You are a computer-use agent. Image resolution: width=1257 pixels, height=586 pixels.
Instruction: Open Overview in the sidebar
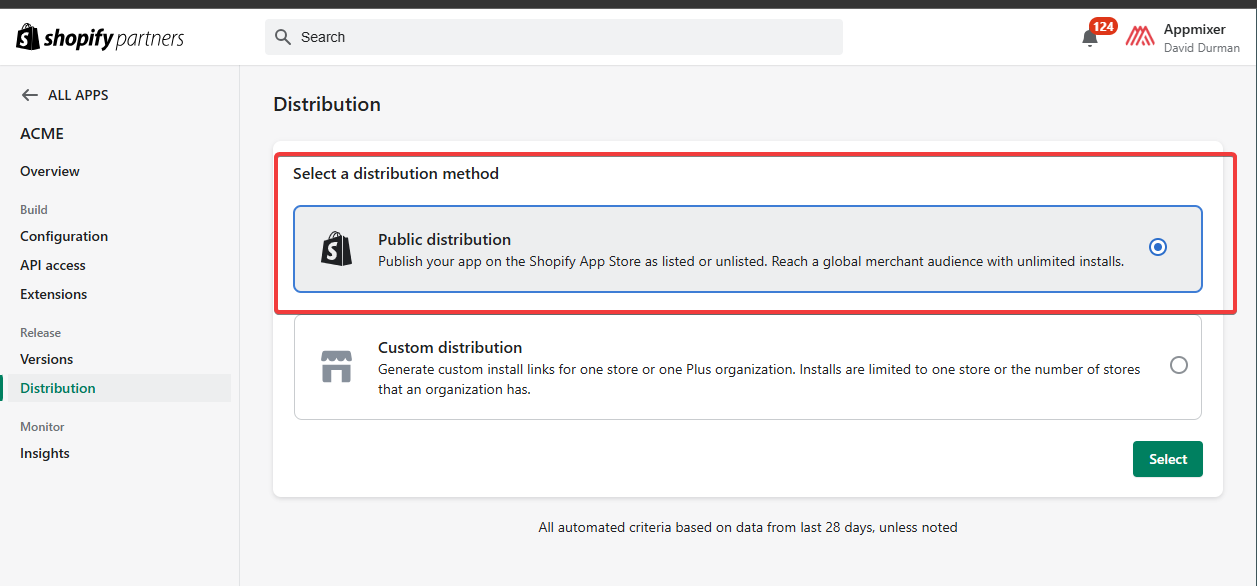pyautogui.click(x=50, y=171)
